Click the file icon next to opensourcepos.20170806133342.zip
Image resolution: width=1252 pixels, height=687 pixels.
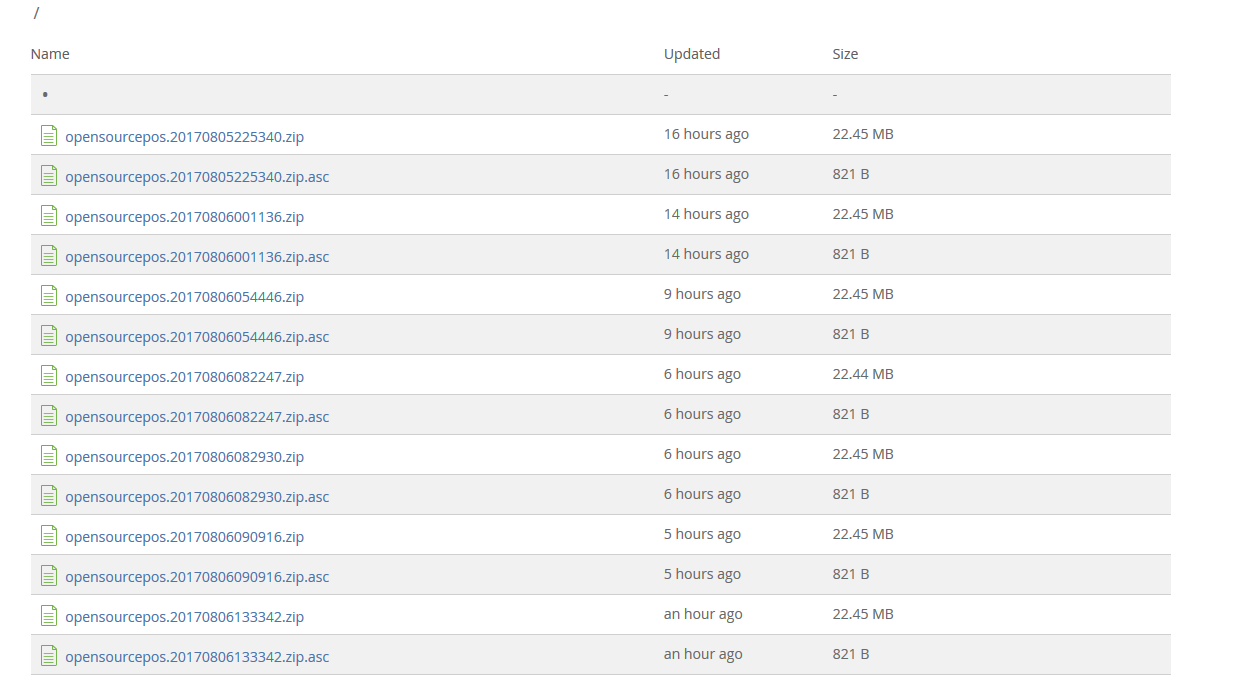49,615
